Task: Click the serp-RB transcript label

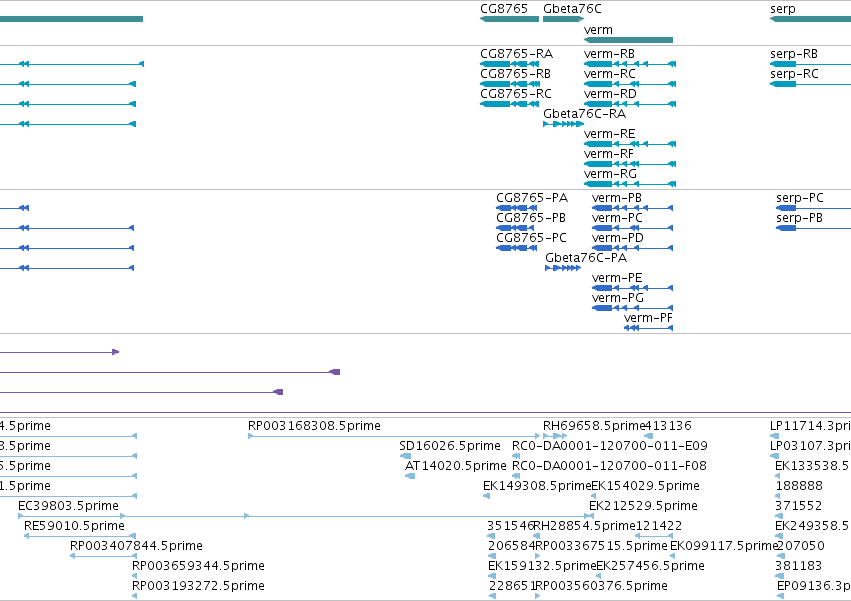Action: [x=793, y=54]
